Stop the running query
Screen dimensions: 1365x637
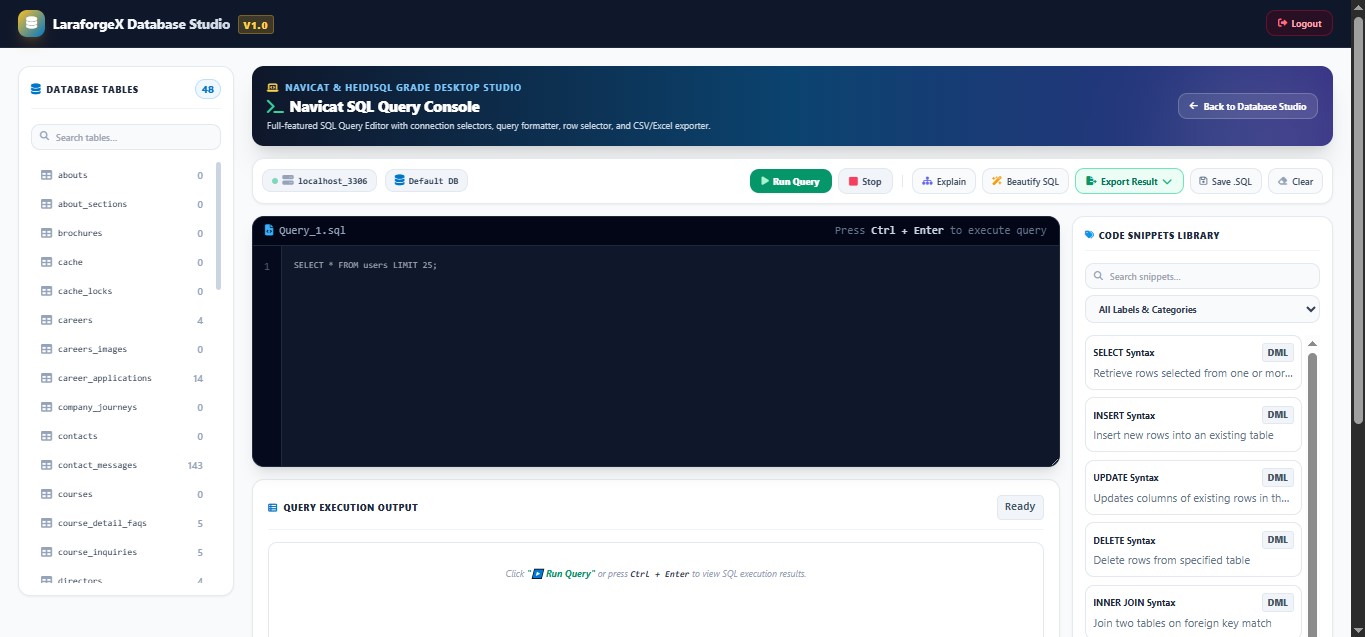click(865, 181)
